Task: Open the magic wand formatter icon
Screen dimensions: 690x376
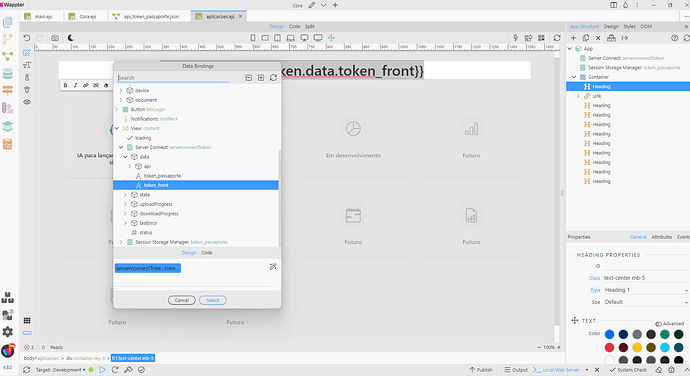Action: click(x=273, y=267)
